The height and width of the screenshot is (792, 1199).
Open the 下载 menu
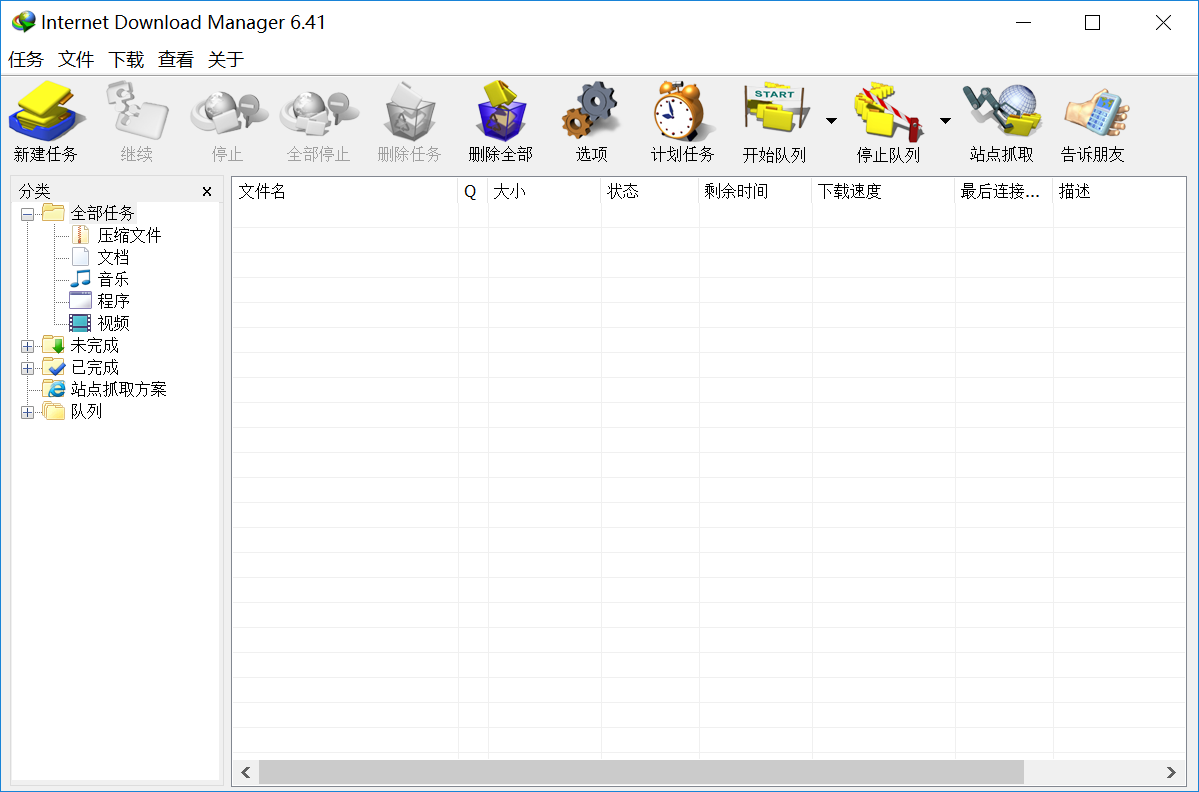point(124,59)
